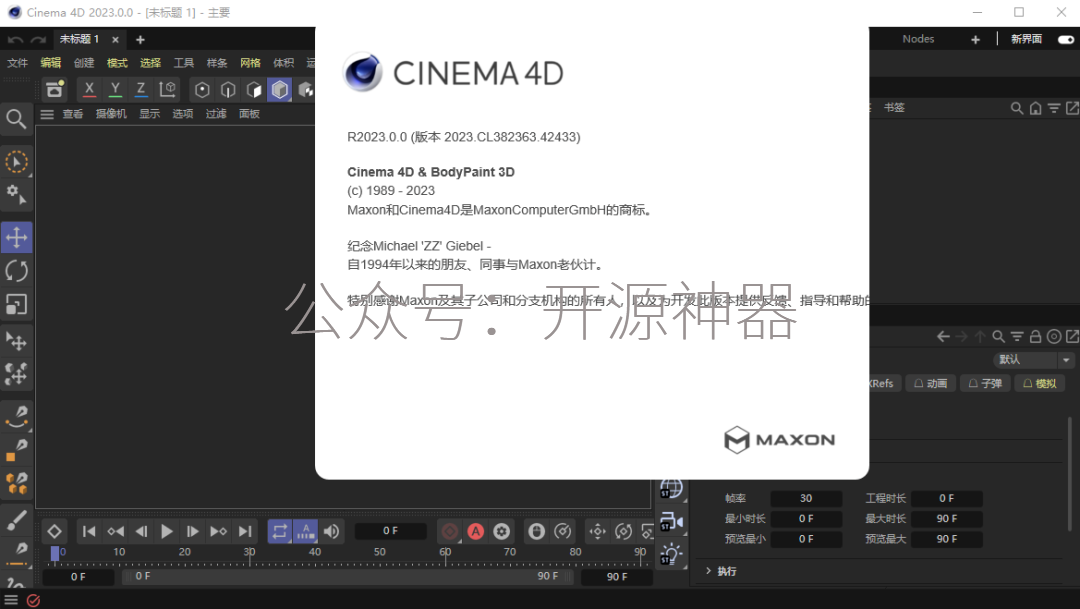The height and width of the screenshot is (609, 1080).
Task: Jump to the end of the animation
Action: (245, 531)
